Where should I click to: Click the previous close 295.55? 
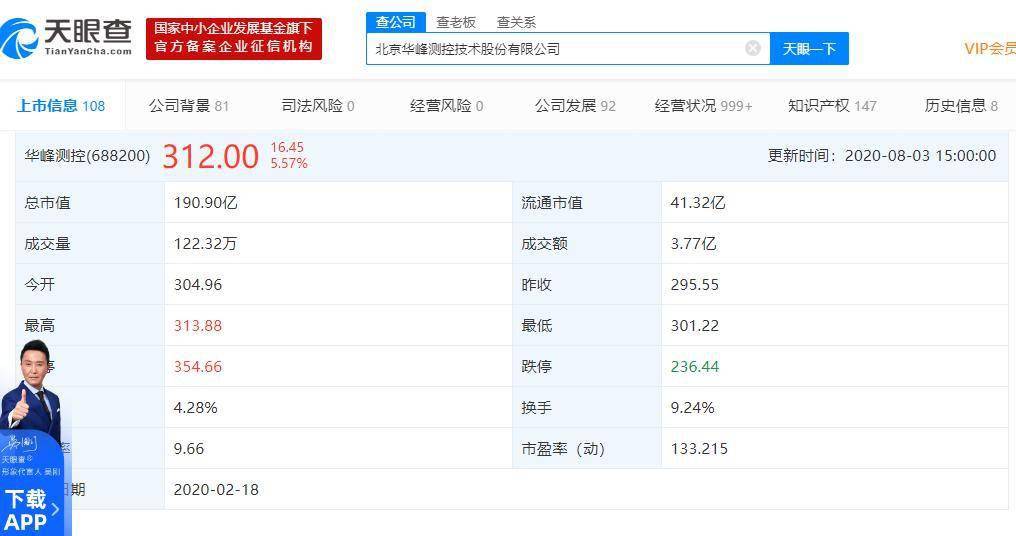point(695,285)
